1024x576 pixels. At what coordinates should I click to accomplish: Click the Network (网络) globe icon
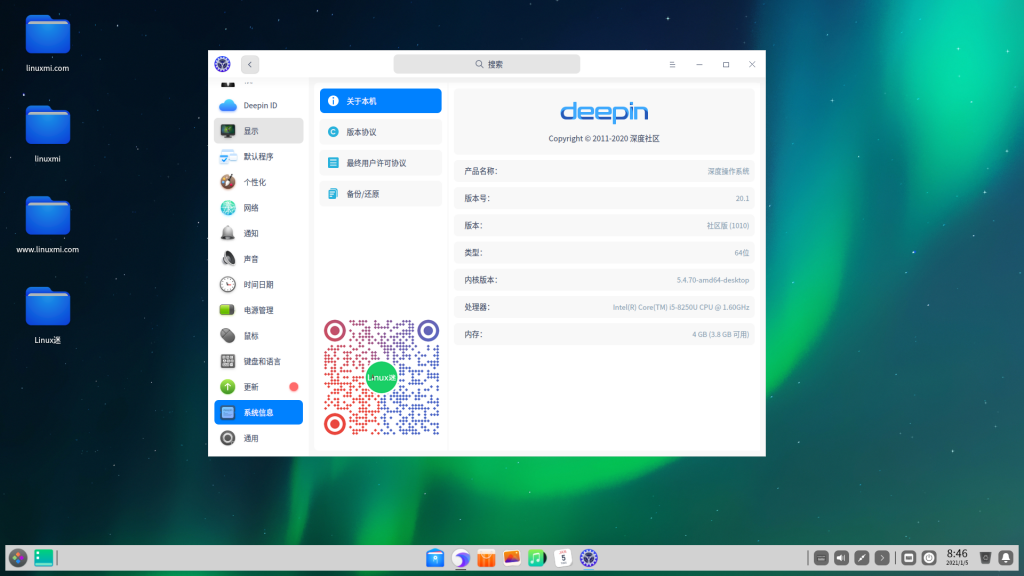point(228,208)
